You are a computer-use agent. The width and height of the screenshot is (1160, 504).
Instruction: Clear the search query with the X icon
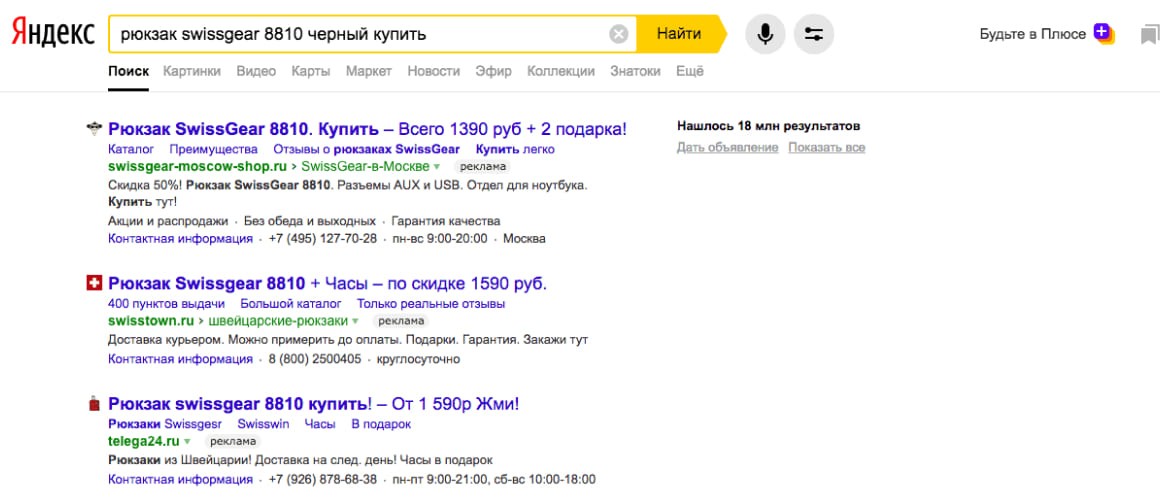tap(619, 34)
